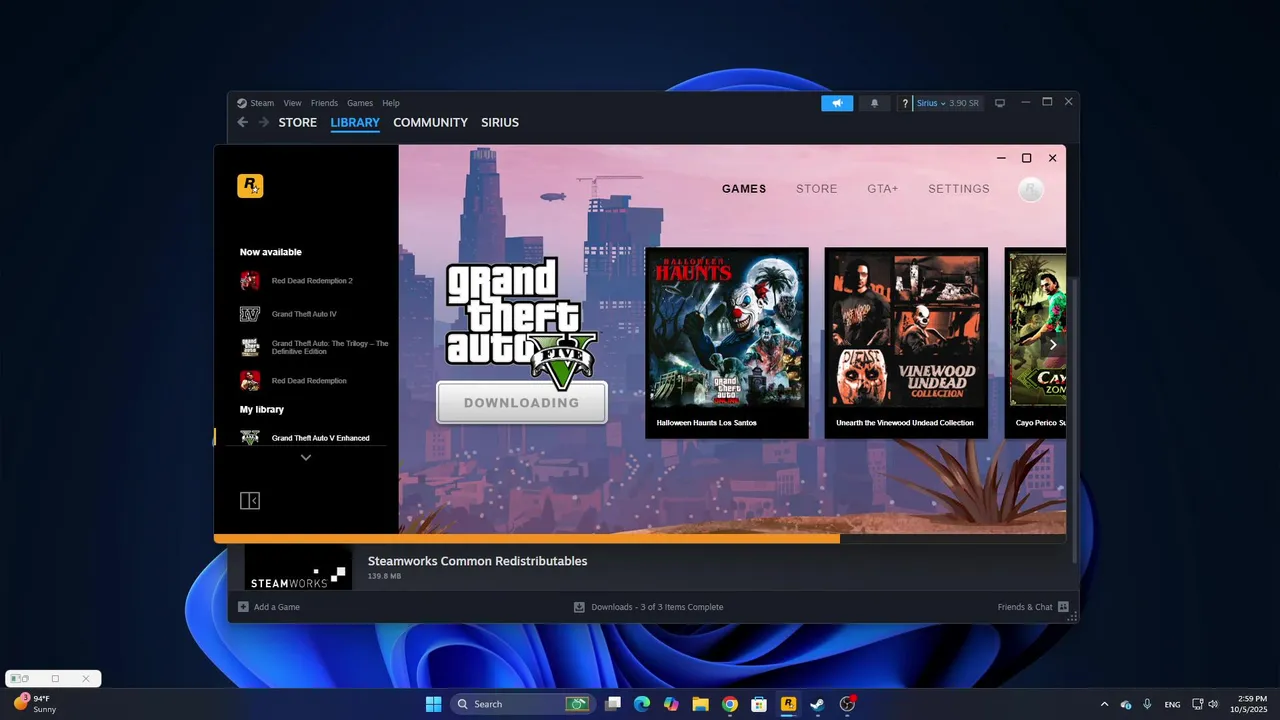Screen dimensions: 1280x720
Task: Open the View menu in Steam
Action: (292, 103)
